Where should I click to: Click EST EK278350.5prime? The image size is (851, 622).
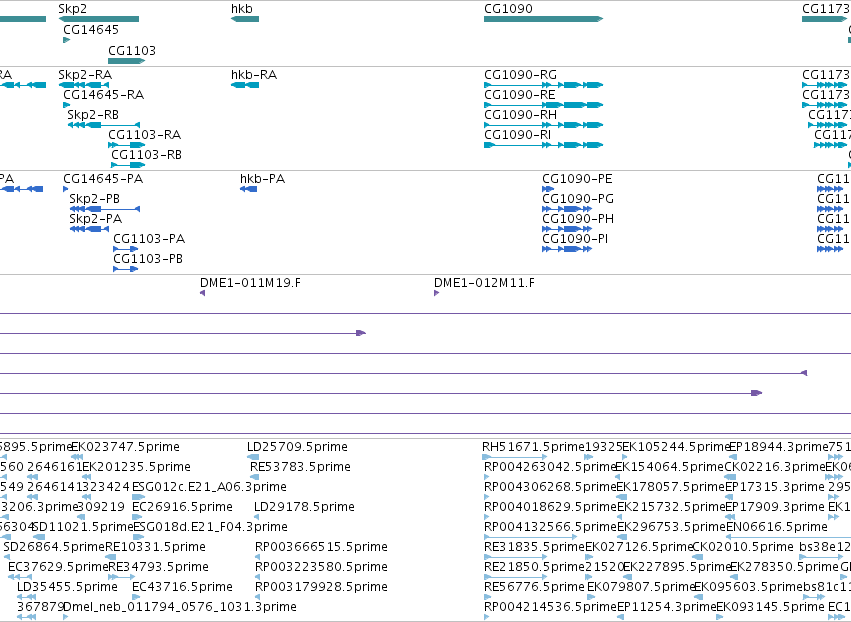(784, 567)
